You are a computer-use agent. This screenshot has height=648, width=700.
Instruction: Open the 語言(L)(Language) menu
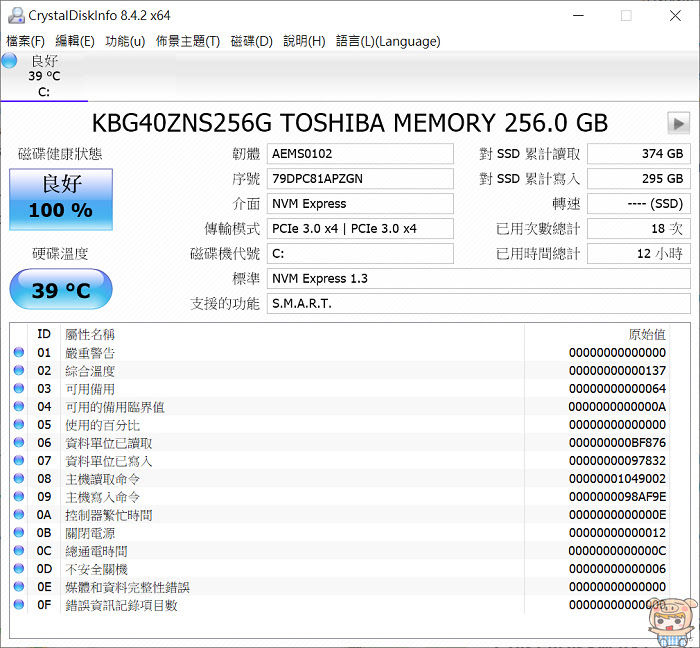coord(388,41)
